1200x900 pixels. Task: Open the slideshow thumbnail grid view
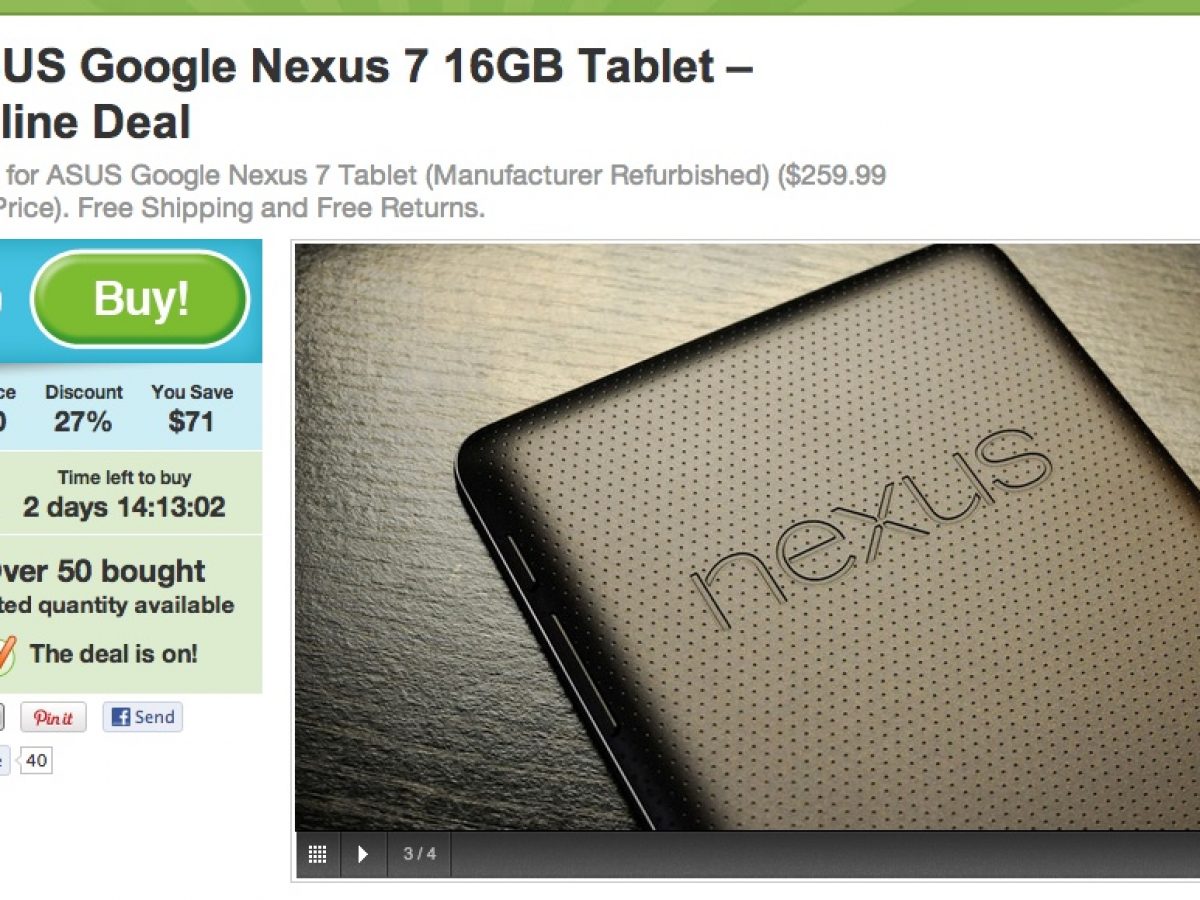coord(317,854)
